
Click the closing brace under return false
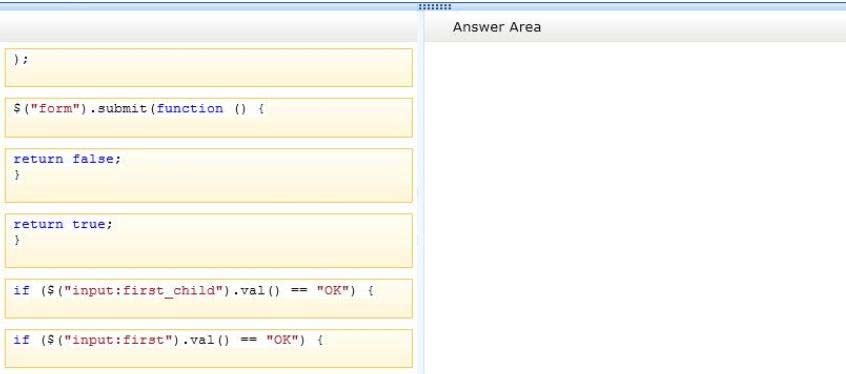point(17,174)
